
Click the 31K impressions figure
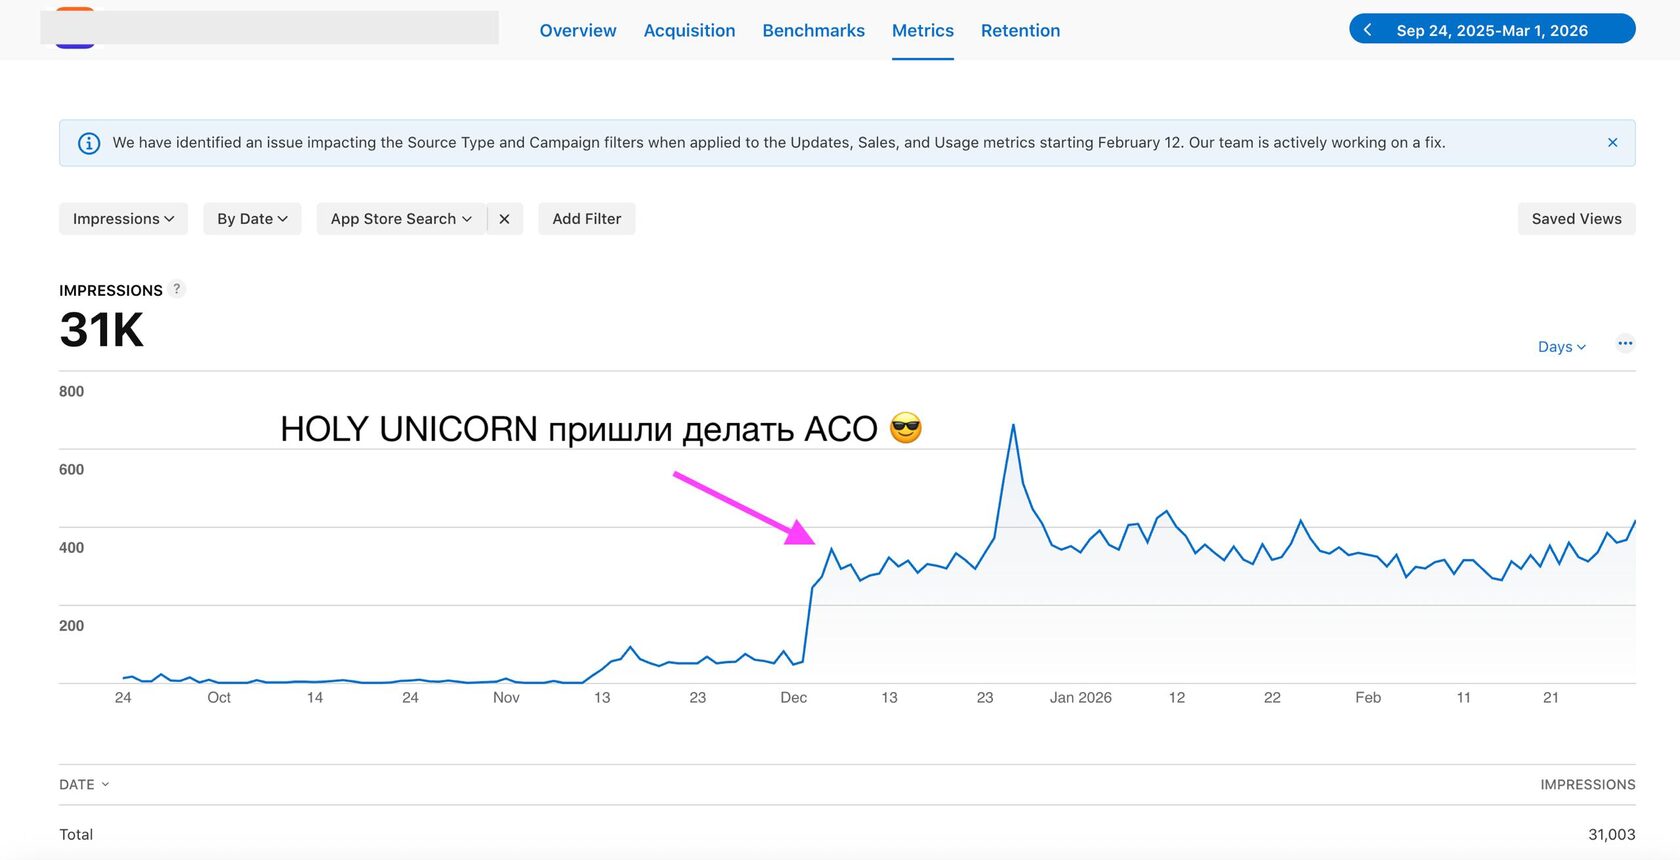tap(102, 330)
